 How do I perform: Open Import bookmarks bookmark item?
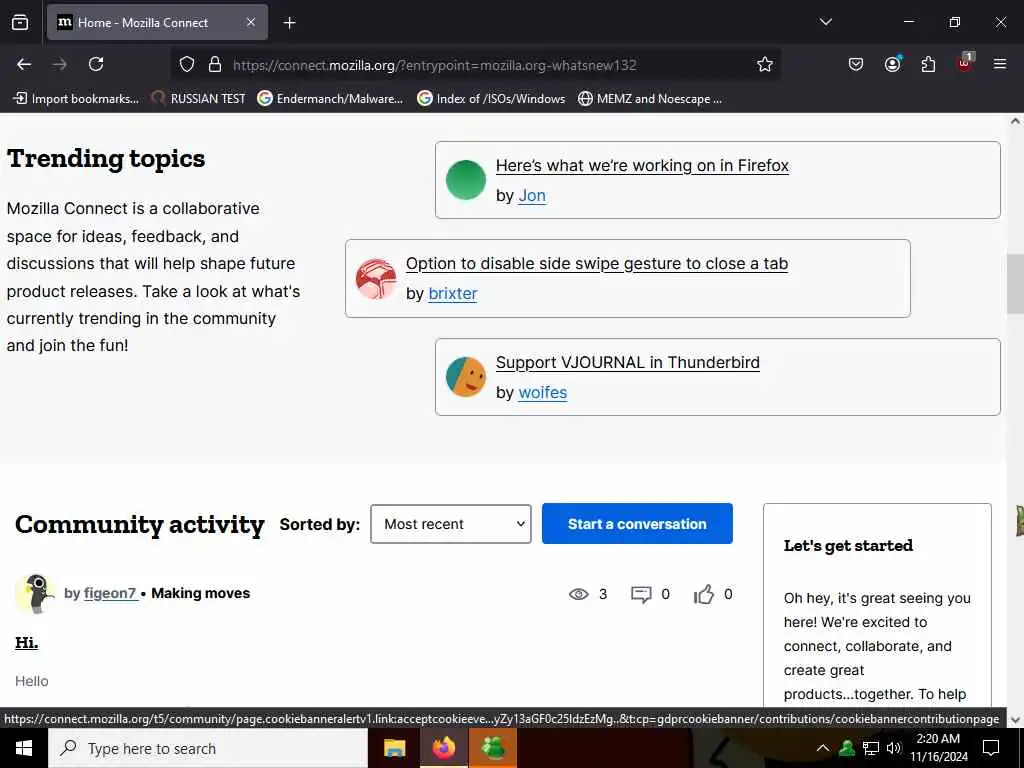[76, 99]
